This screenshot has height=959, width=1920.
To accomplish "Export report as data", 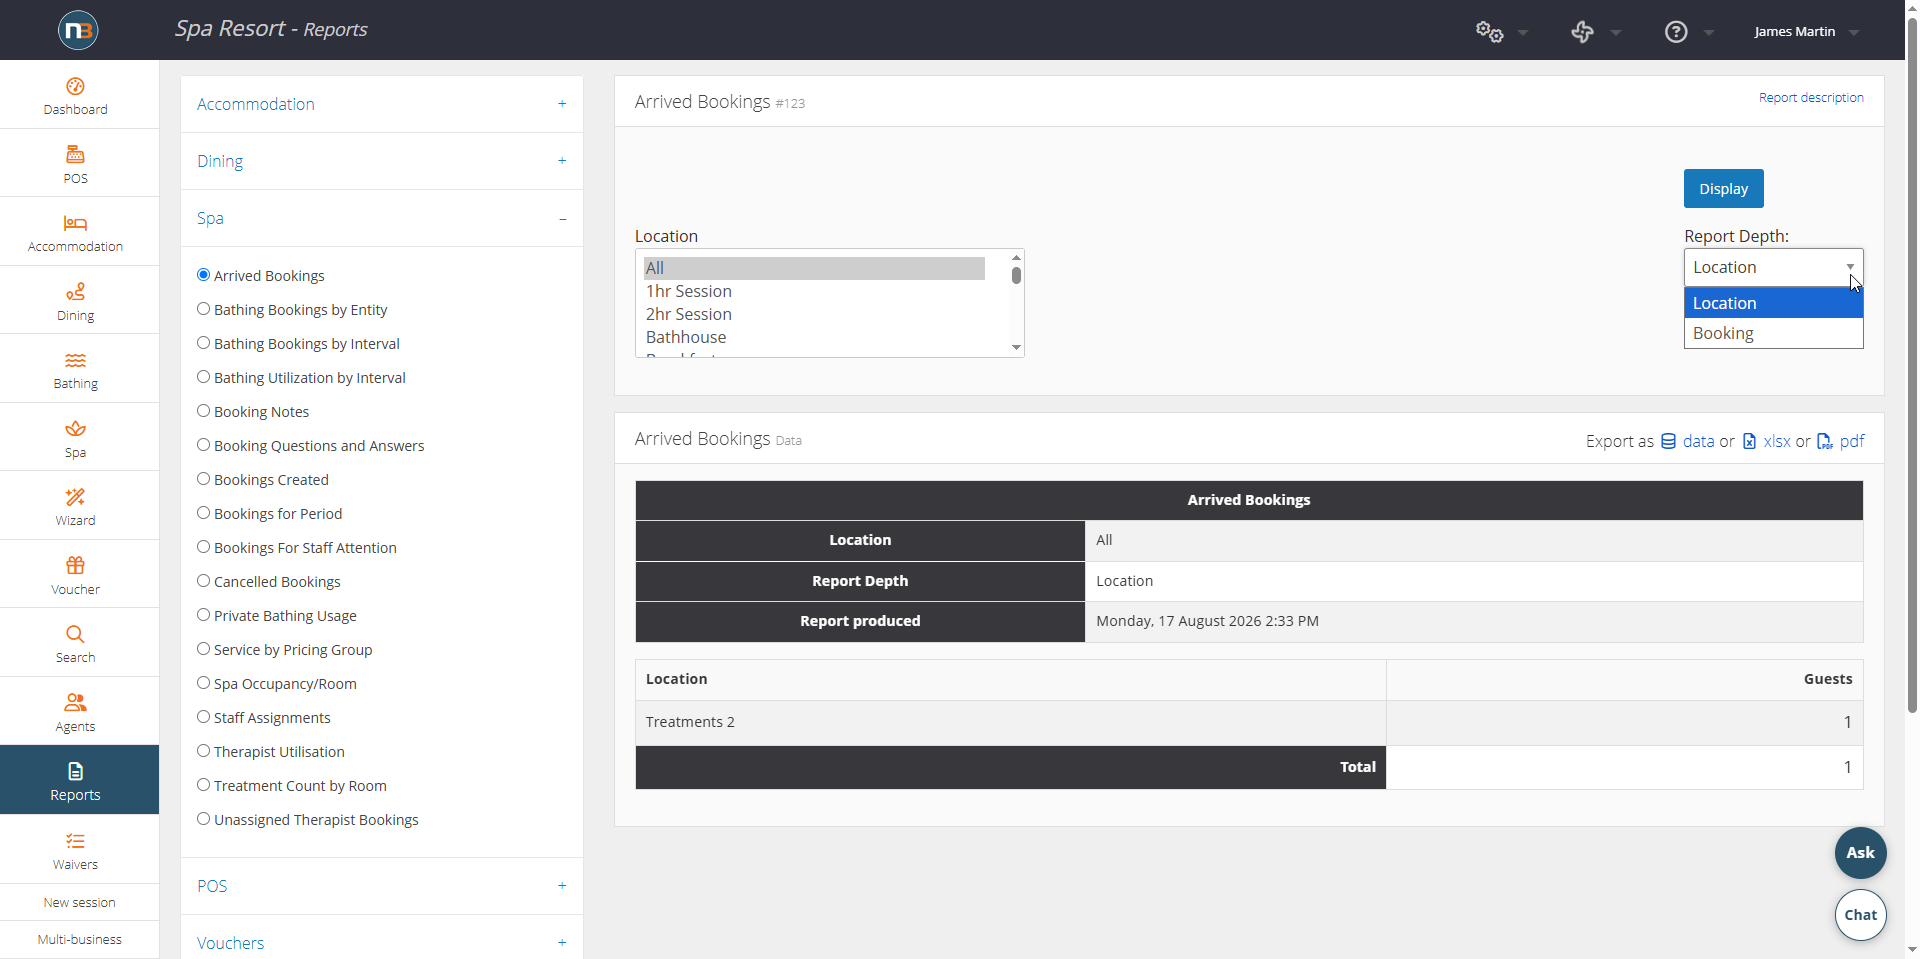I will pyautogui.click(x=1698, y=441).
